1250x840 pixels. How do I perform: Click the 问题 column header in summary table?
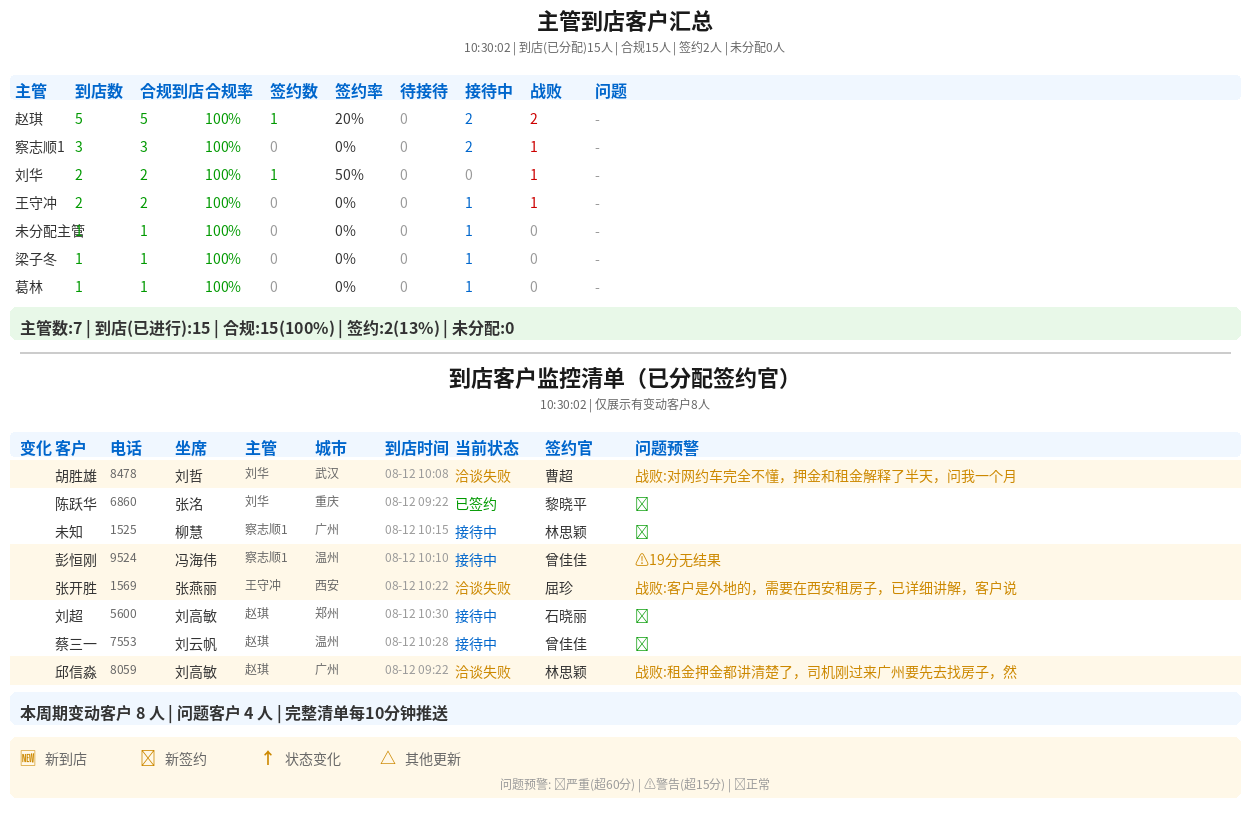tap(611, 91)
